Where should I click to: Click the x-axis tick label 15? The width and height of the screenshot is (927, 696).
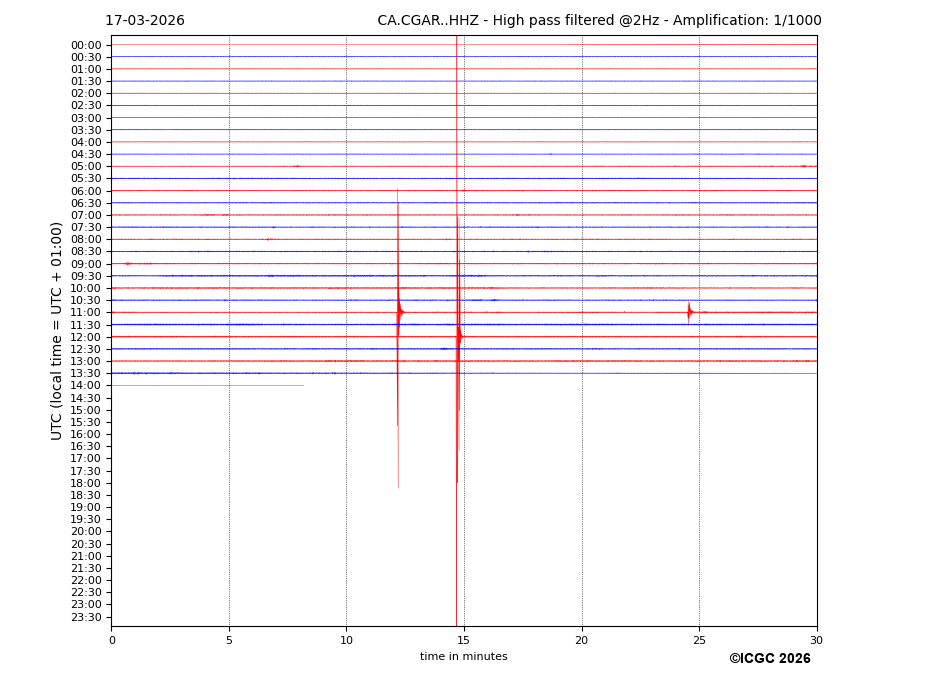click(464, 640)
